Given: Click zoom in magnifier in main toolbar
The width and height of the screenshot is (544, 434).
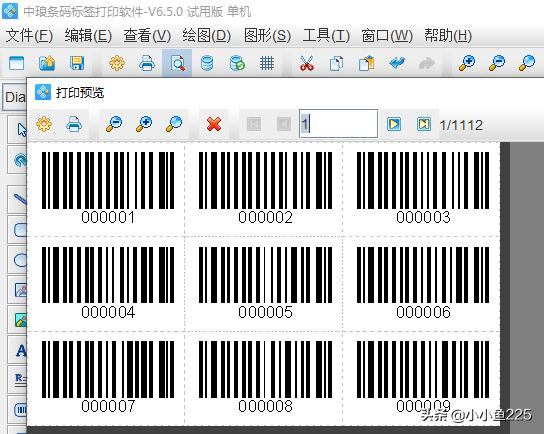Looking at the screenshot, I should tap(467, 63).
